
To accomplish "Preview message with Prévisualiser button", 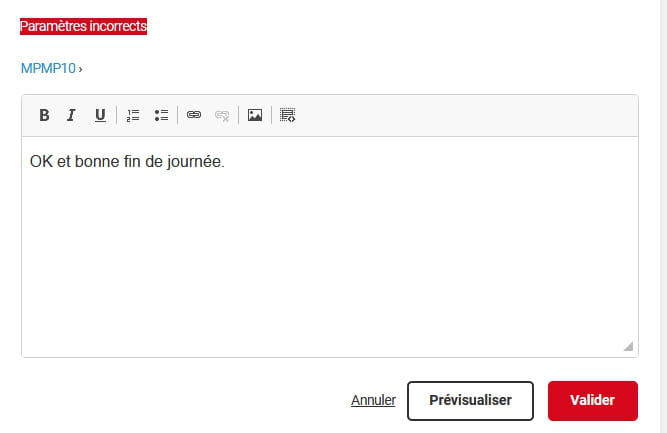I will (x=470, y=401).
